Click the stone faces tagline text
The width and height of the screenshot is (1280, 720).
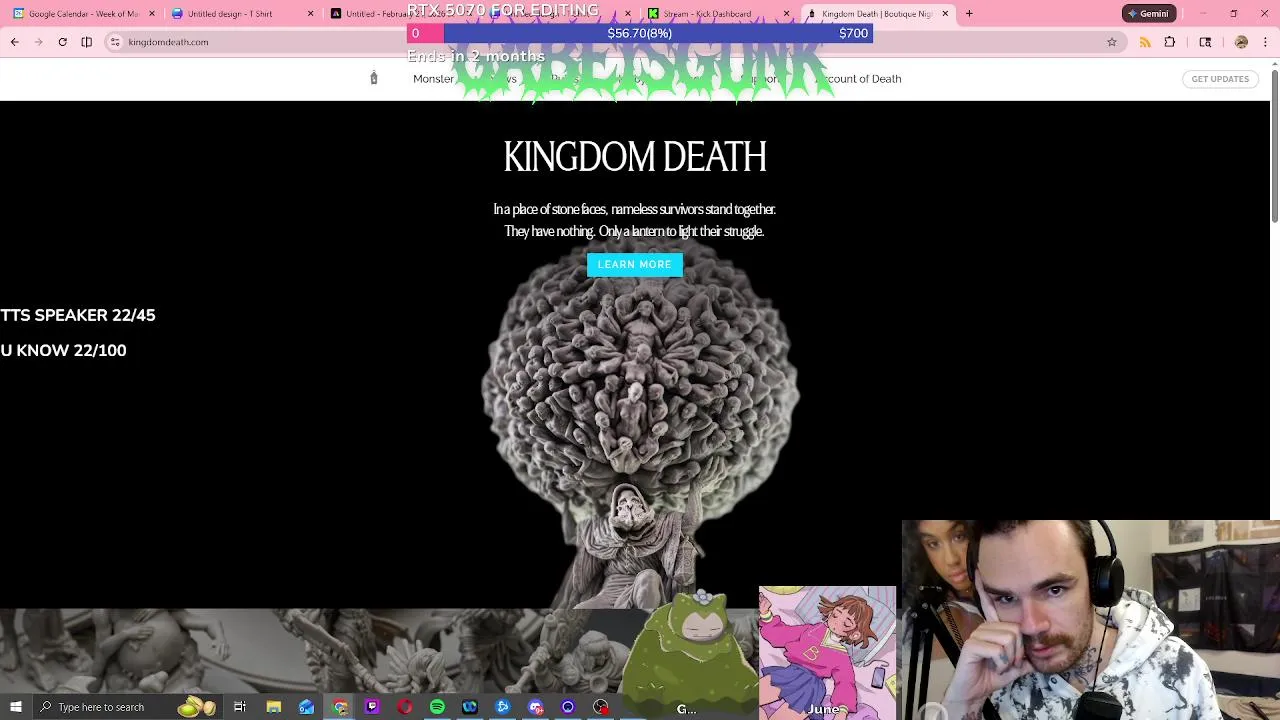tap(634, 220)
